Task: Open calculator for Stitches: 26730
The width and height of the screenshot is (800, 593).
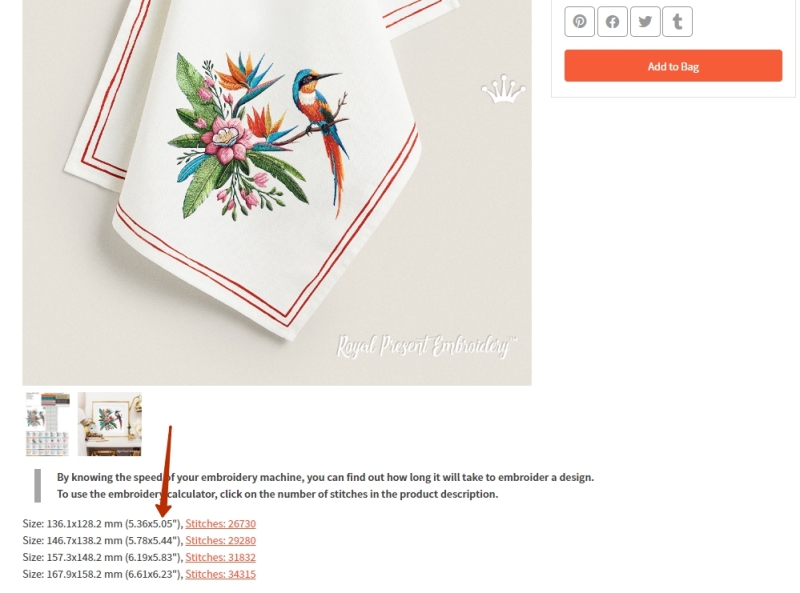Action: click(x=220, y=524)
